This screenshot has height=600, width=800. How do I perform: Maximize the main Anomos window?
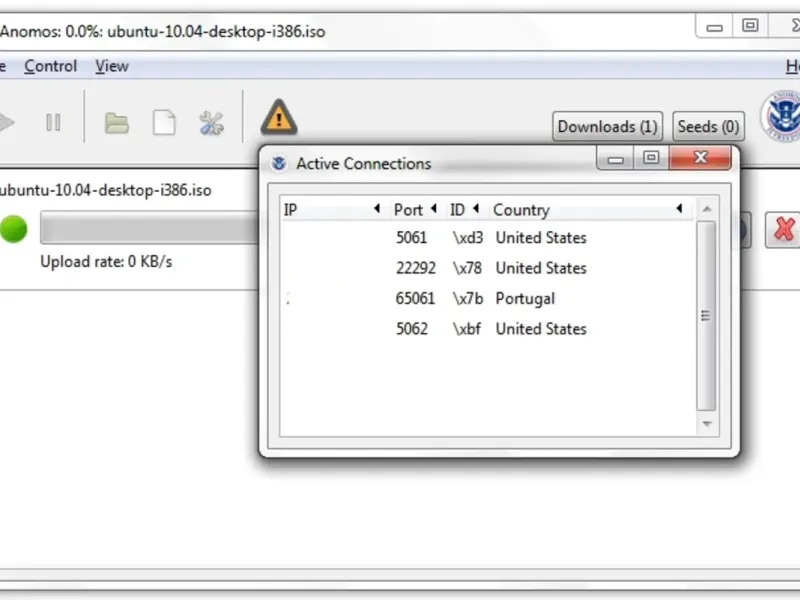click(x=750, y=26)
